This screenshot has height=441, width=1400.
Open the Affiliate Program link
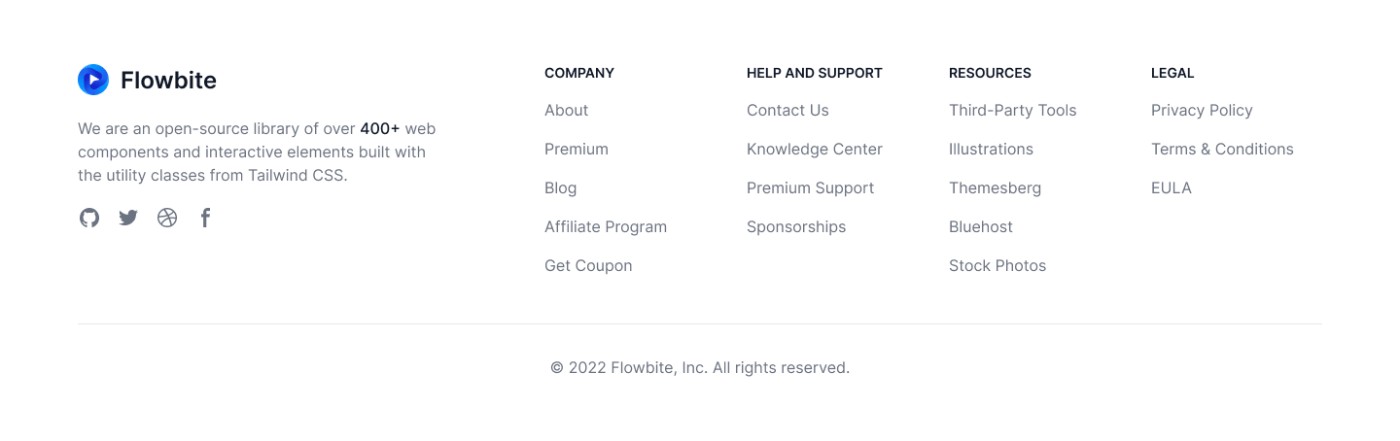click(605, 227)
